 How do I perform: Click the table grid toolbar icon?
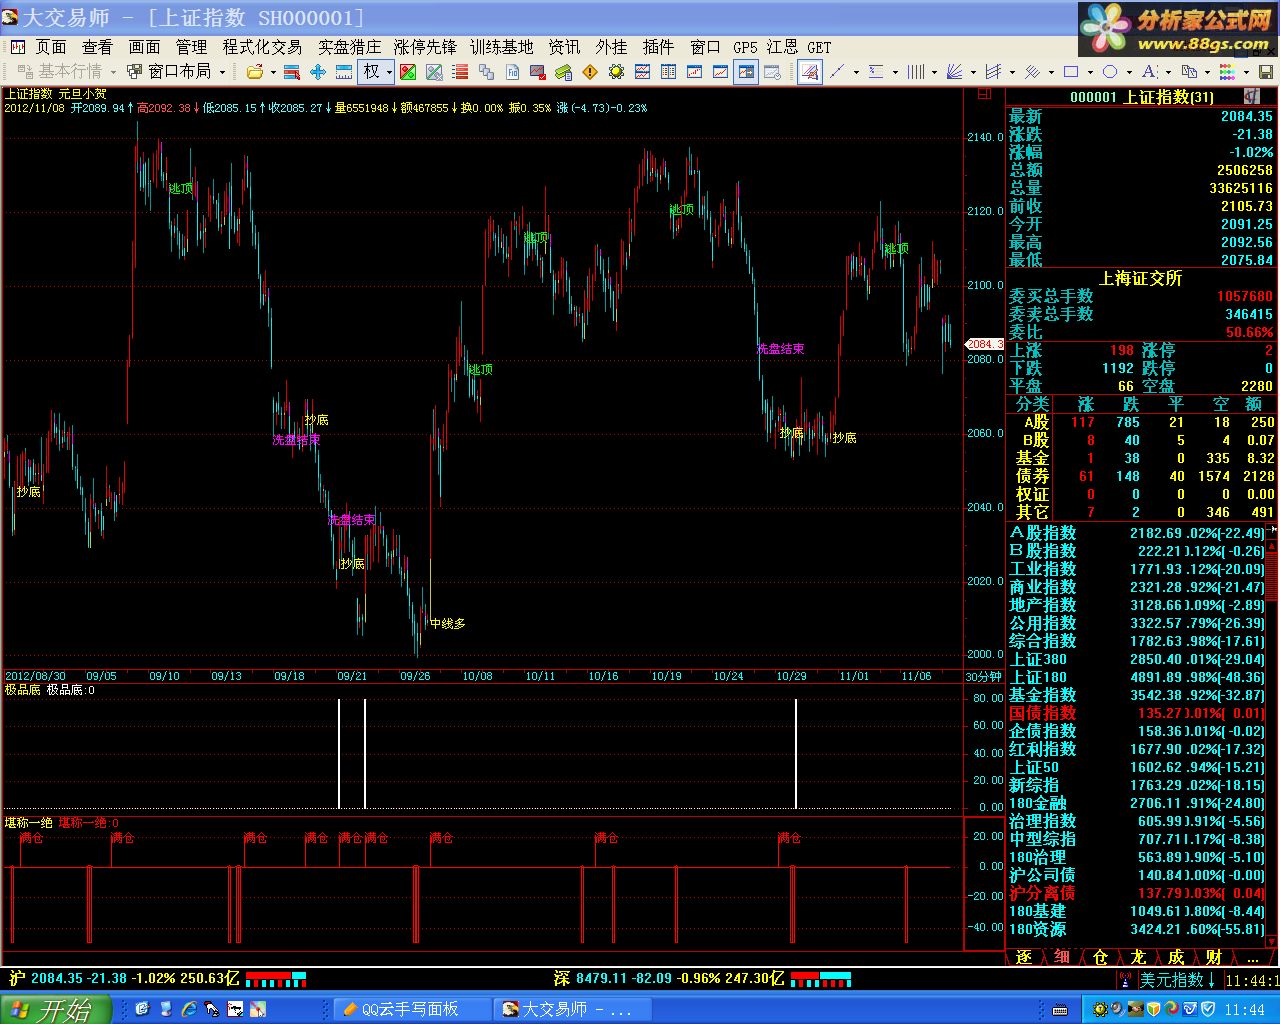(x=668, y=72)
